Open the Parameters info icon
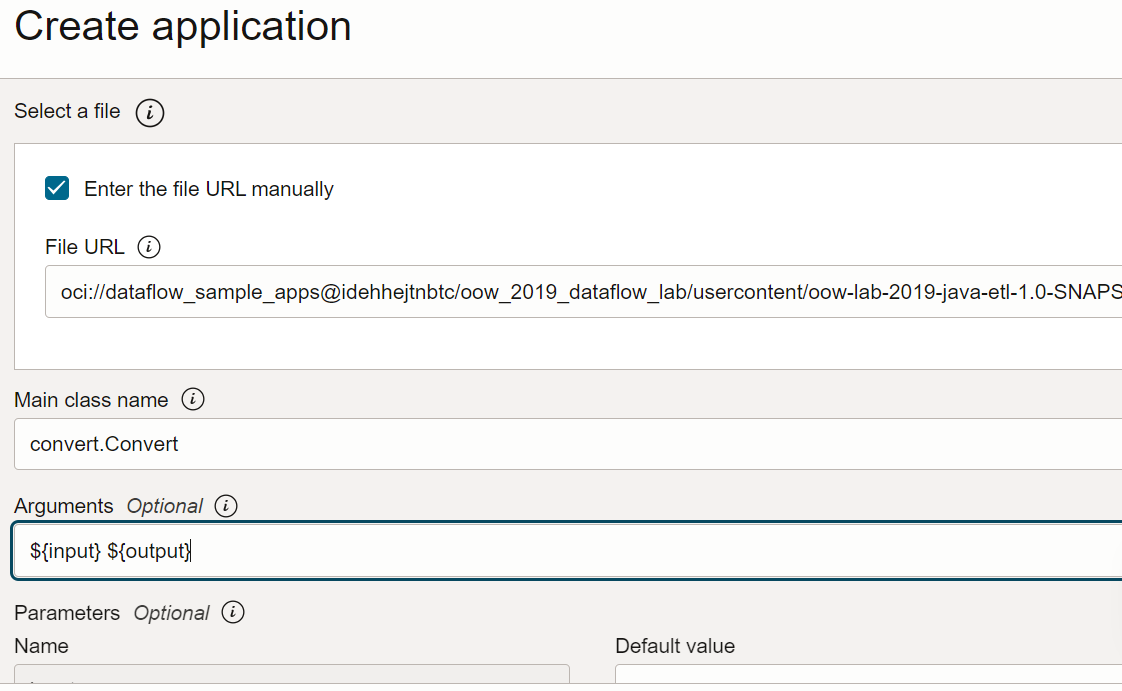The height and width of the screenshot is (691, 1122). 232,613
